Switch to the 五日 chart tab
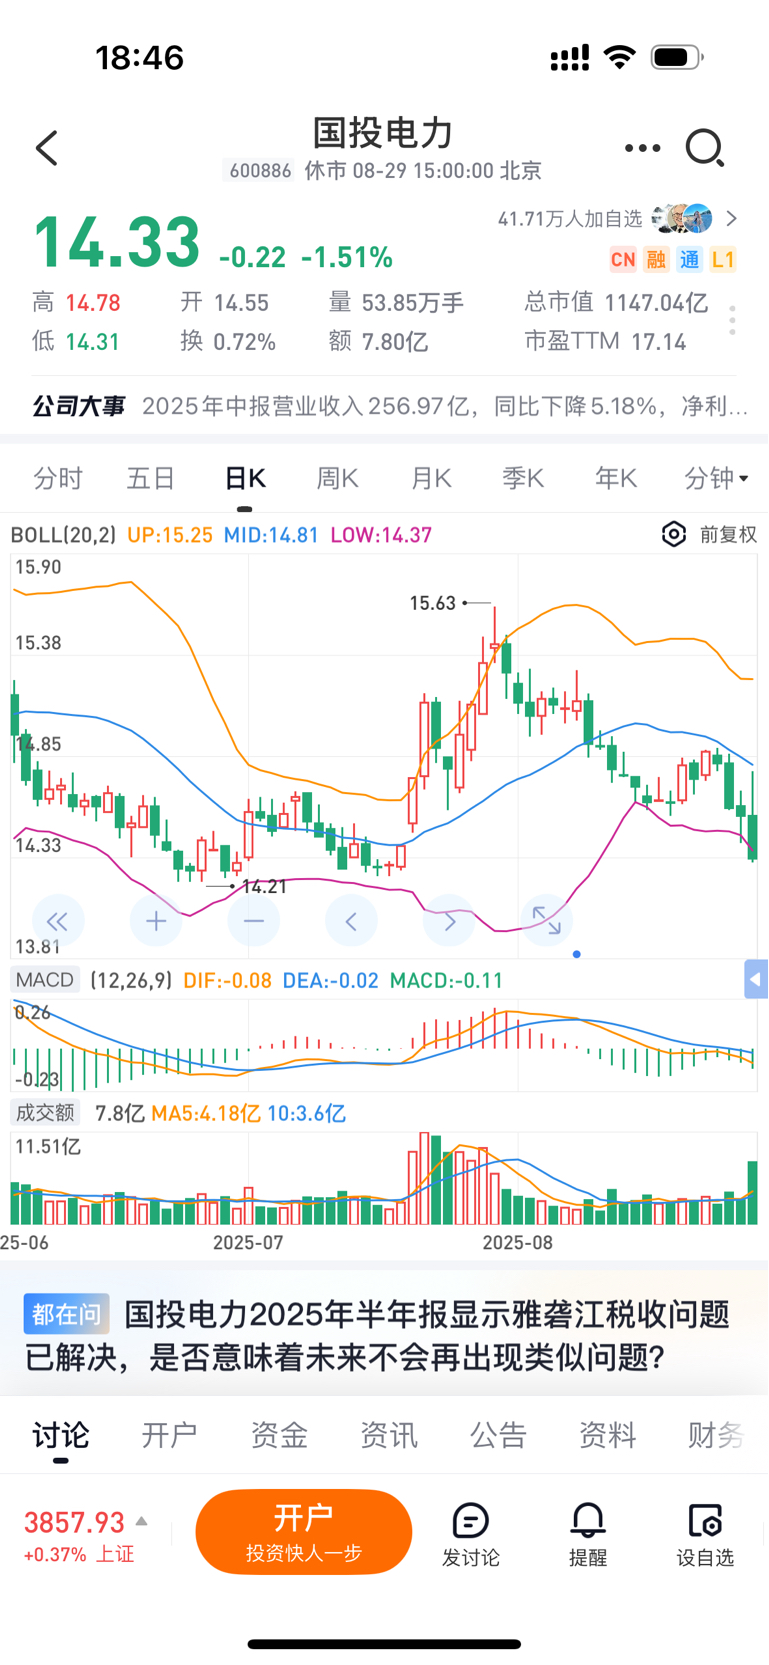This screenshot has width=769, height=1665. pyautogui.click(x=151, y=478)
